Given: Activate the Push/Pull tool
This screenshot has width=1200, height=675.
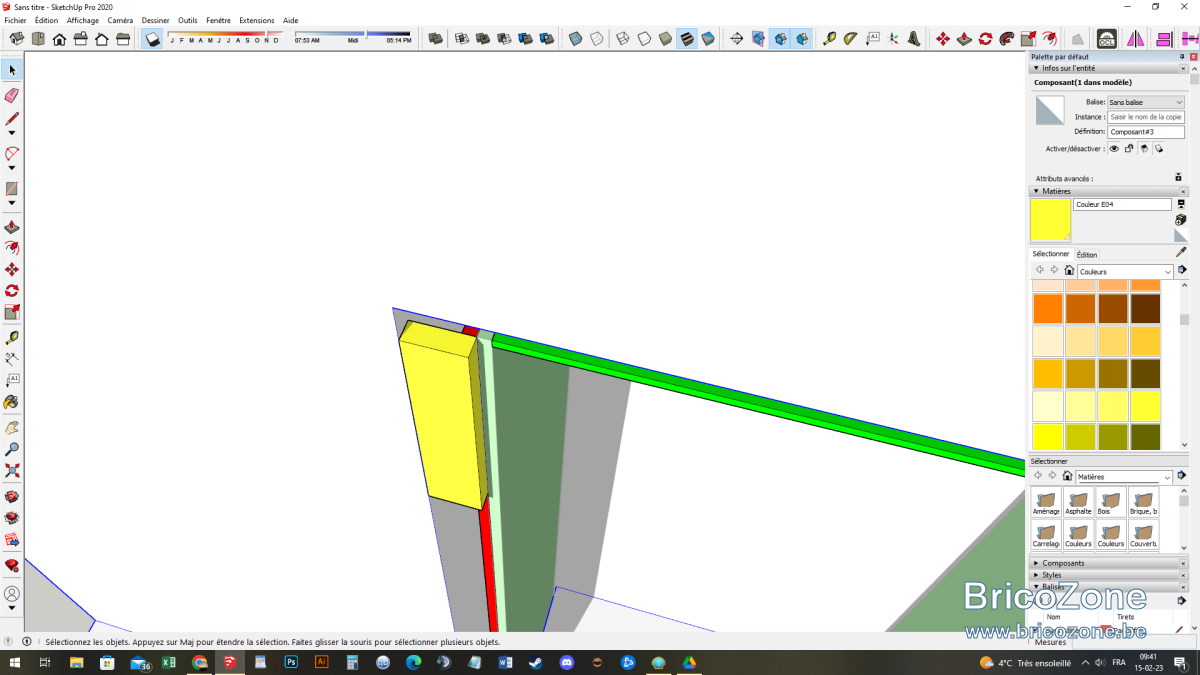Looking at the screenshot, I should [x=12, y=228].
